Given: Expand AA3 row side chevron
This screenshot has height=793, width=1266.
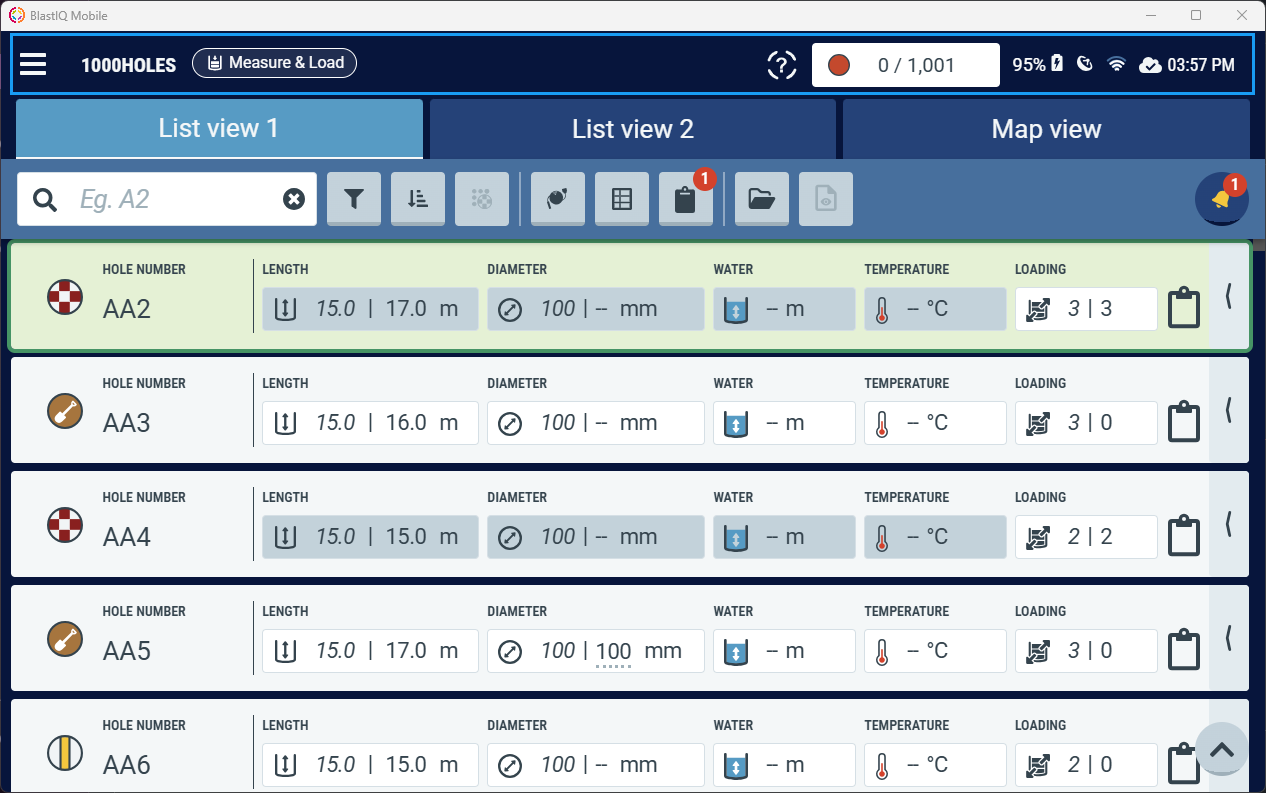Looking at the screenshot, I should pyautogui.click(x=1229, y=410).
